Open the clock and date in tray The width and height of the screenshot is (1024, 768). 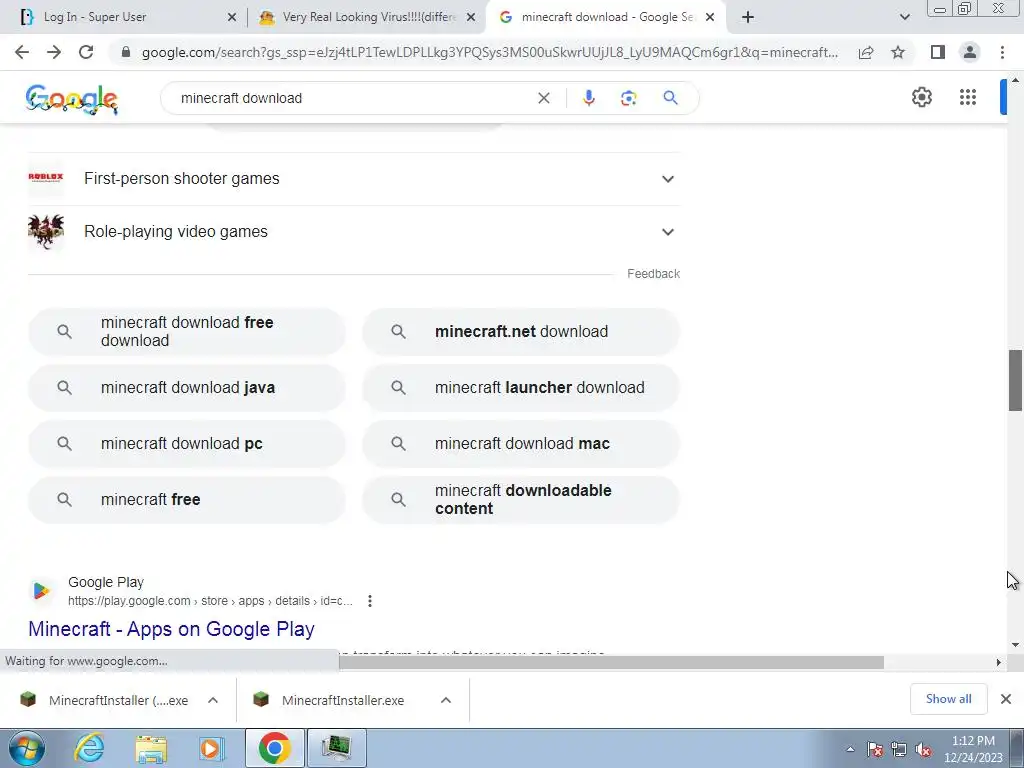click(x=973, y=749)
